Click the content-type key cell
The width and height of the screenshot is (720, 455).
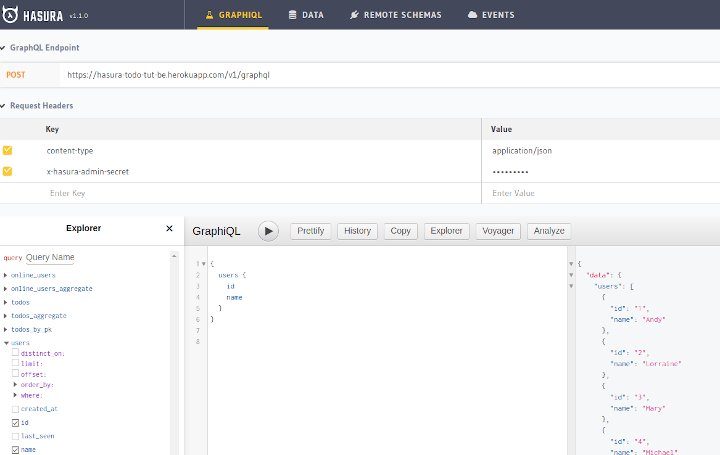pyautogui.click(x=70, y=151)
